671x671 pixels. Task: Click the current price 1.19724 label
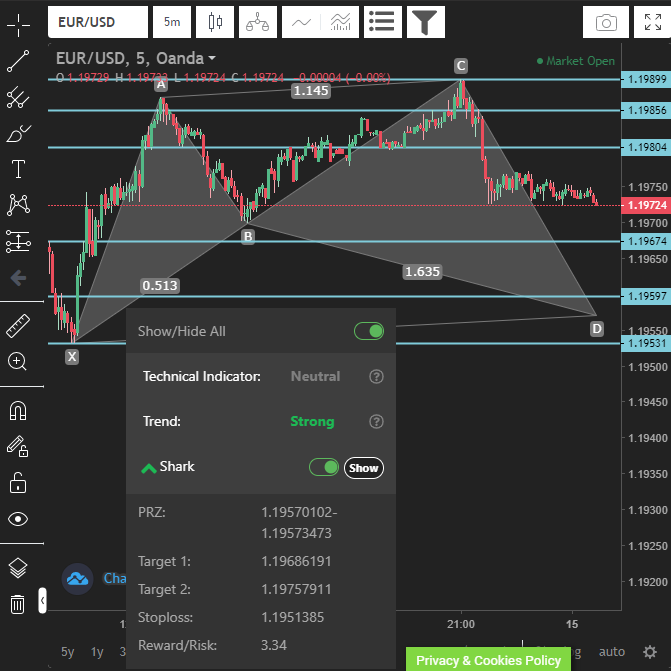point(646,205)
